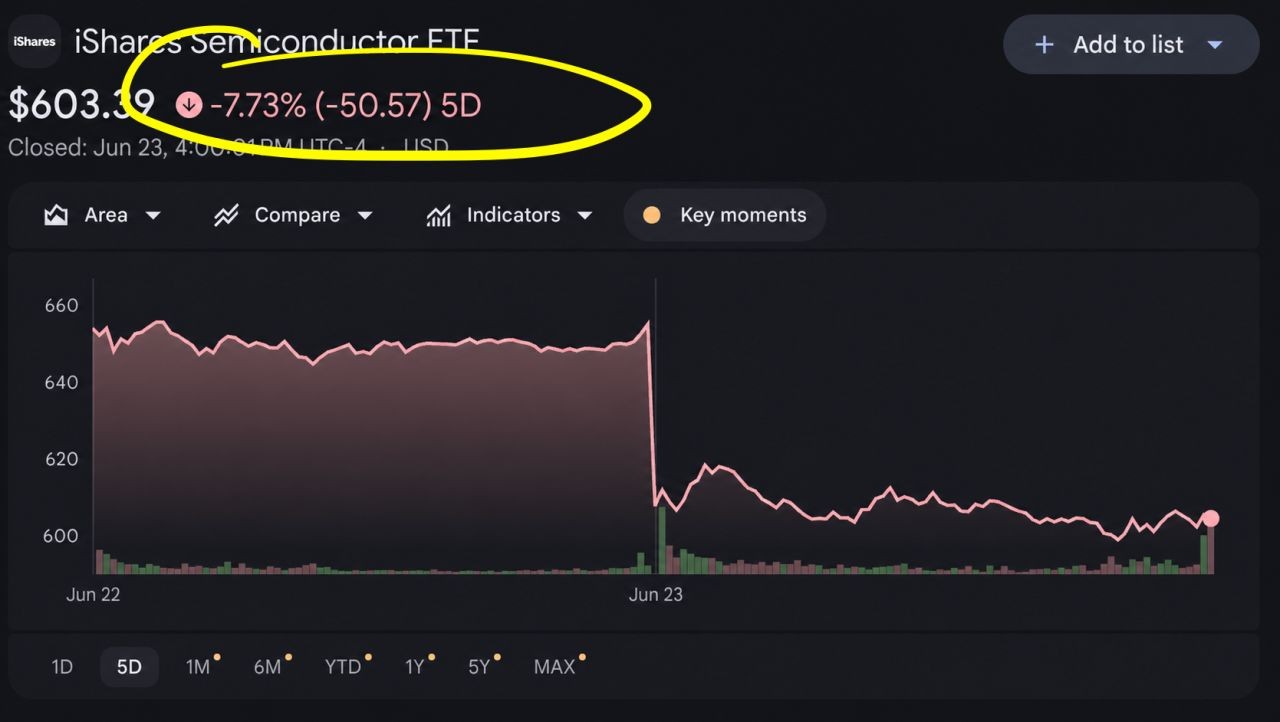This screenshot has height=722, width=1280.
Task: Click the iShares logo icon
Action: pos(34,42)
